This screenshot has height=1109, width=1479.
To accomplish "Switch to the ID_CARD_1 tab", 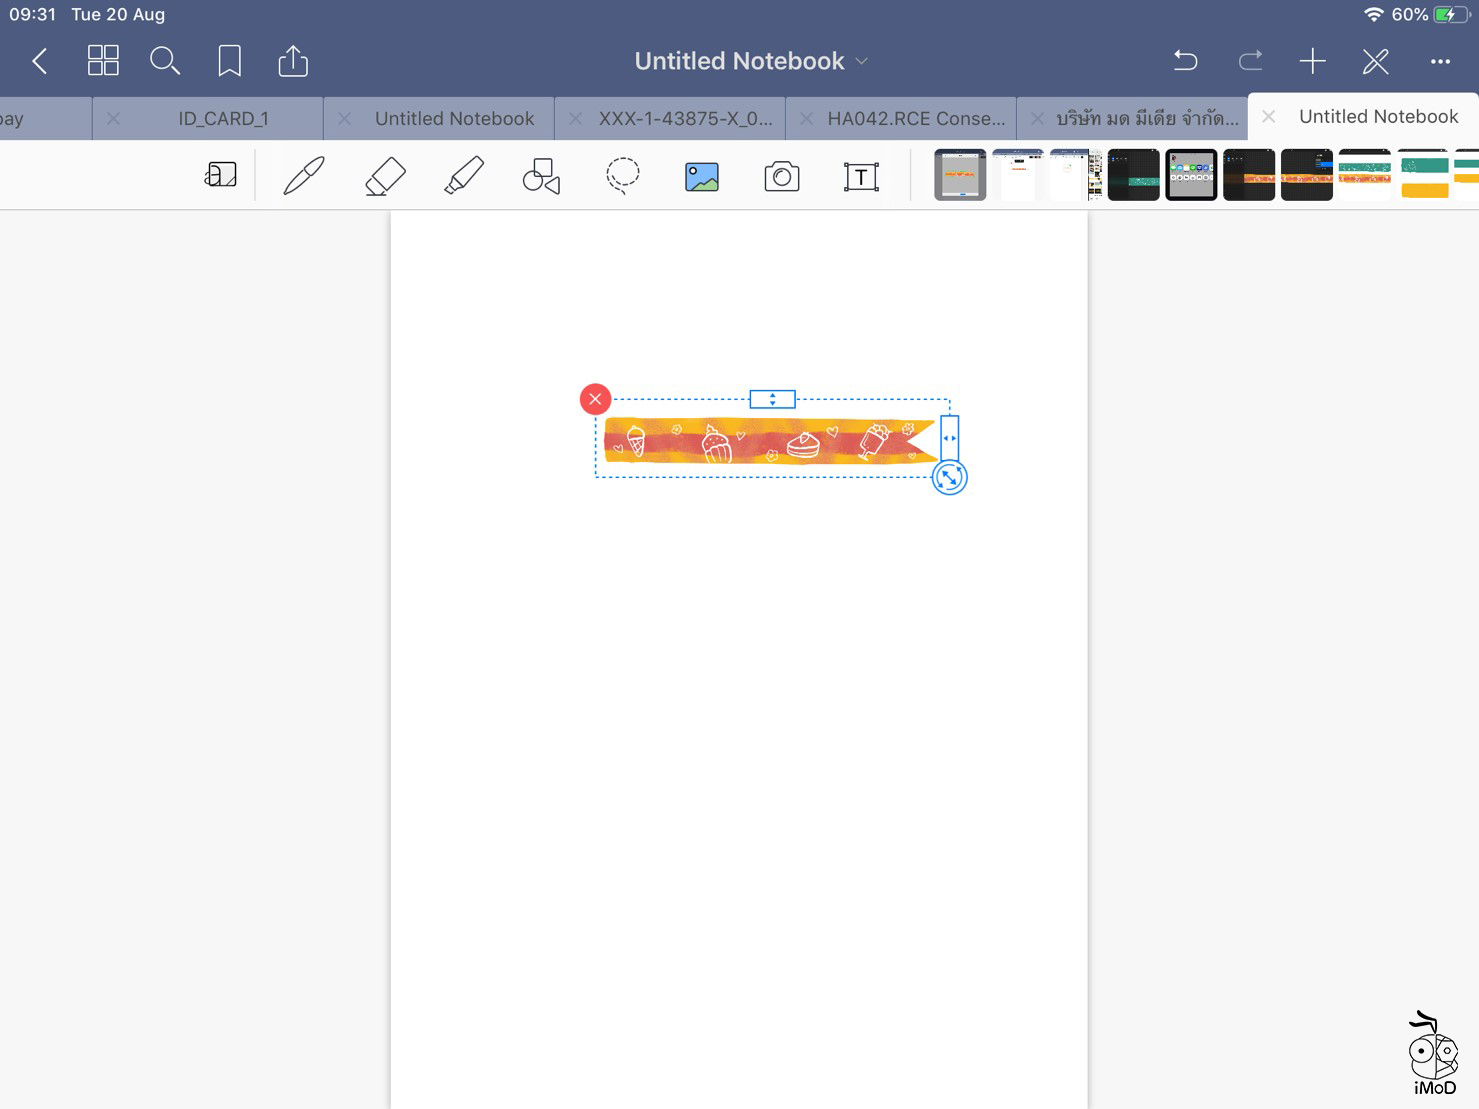I will pyautogui.click(x=222, y=118).
